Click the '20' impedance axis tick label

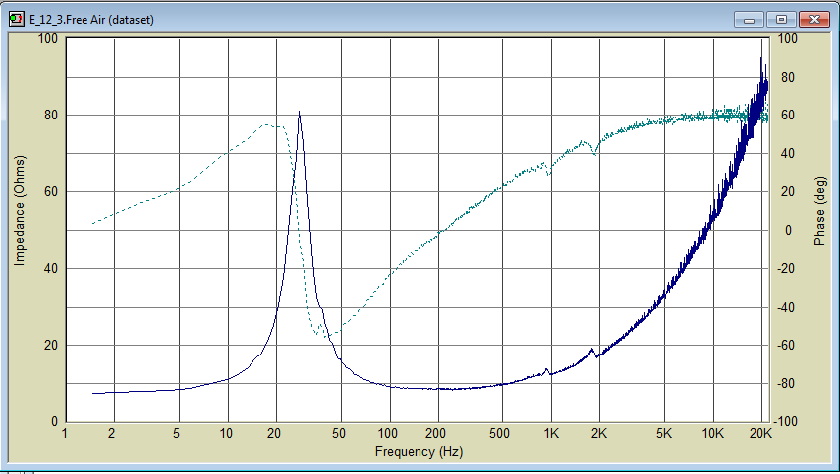(51, 345)
